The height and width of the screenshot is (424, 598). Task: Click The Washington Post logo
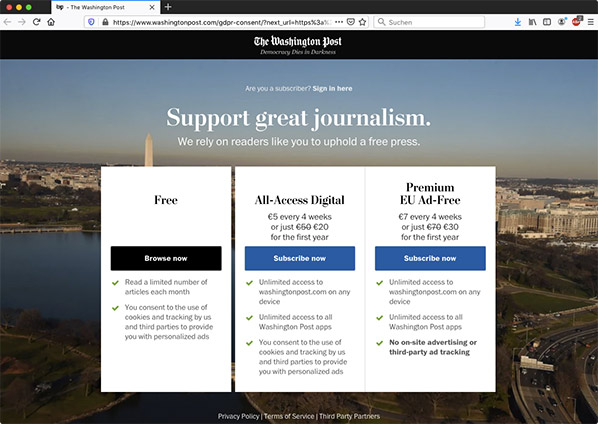point(298,41)
